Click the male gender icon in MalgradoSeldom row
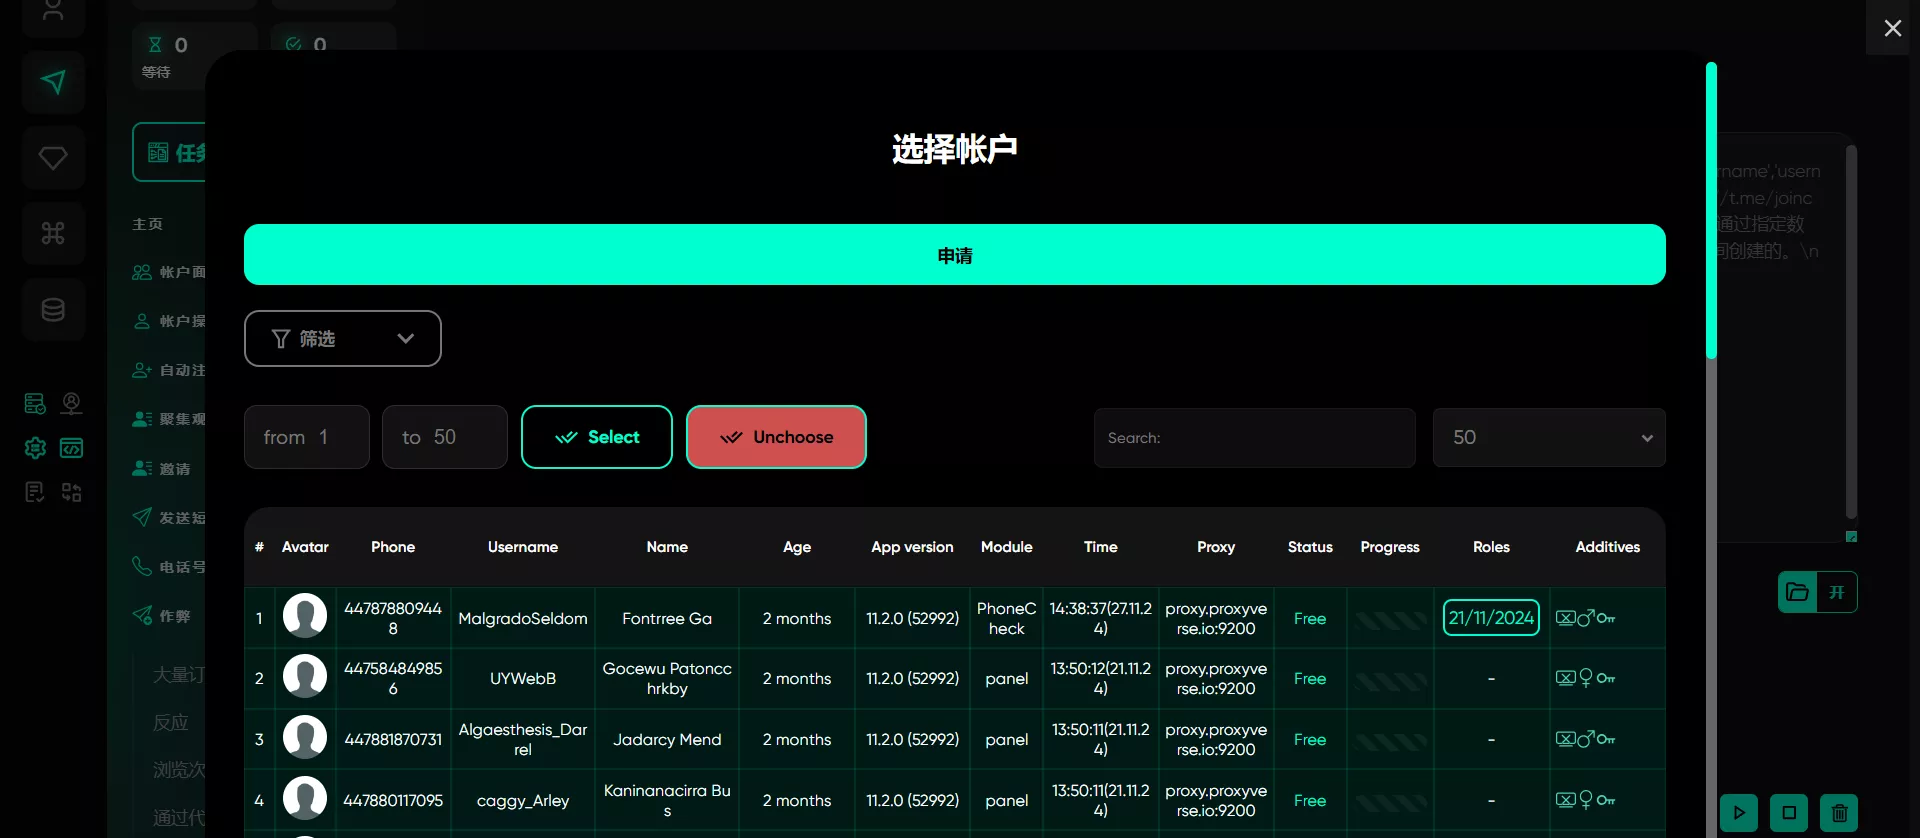The height and width of the screenshot is (838, 1920). click(x=1586, y=618)
